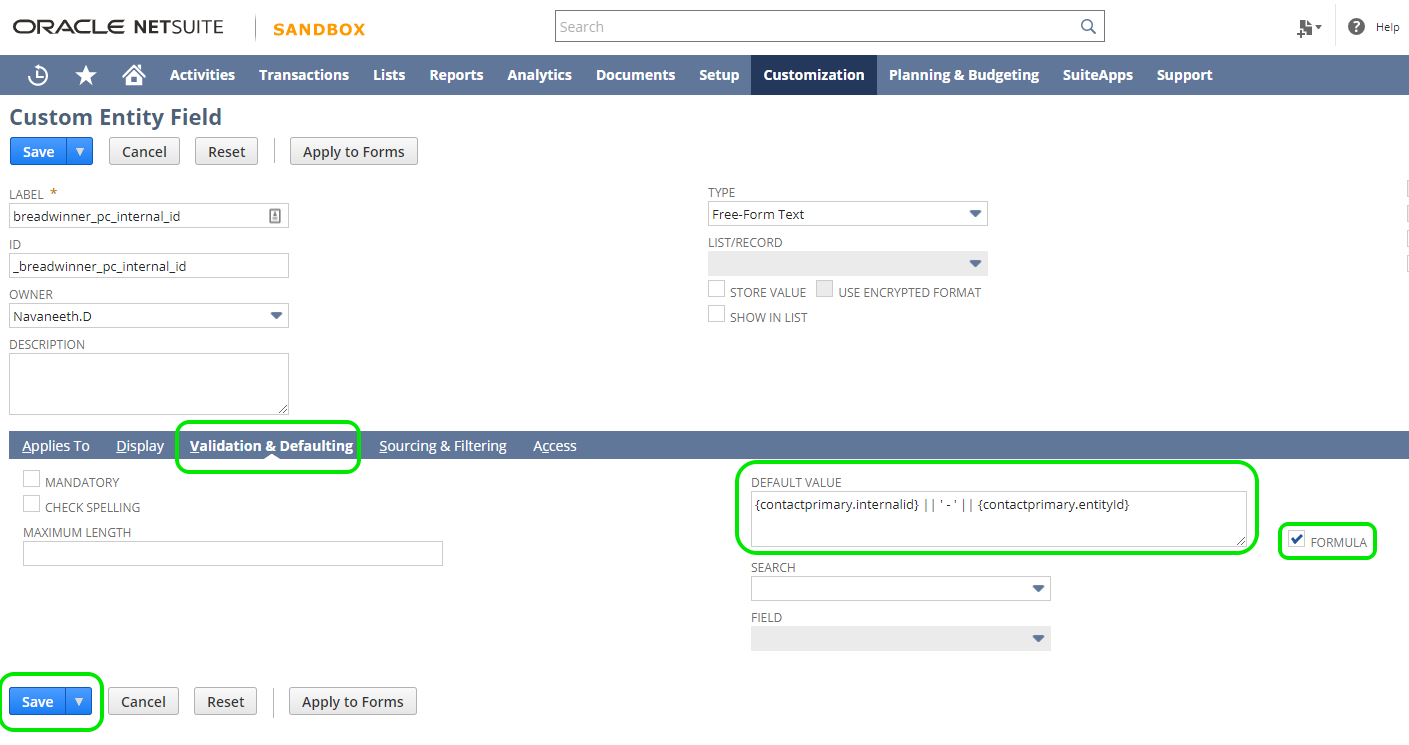
Task: Open the List/Record dropdown
Action: [x=847, y=263]
